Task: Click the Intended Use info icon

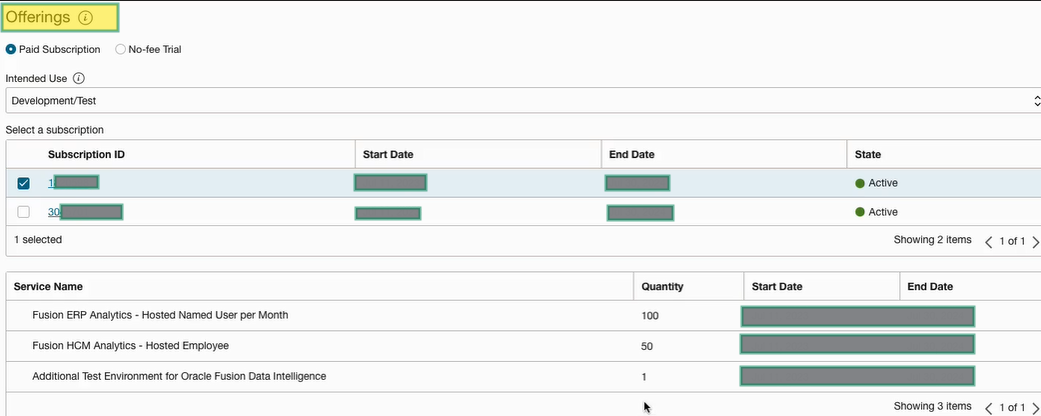Action: pos(79,78)
